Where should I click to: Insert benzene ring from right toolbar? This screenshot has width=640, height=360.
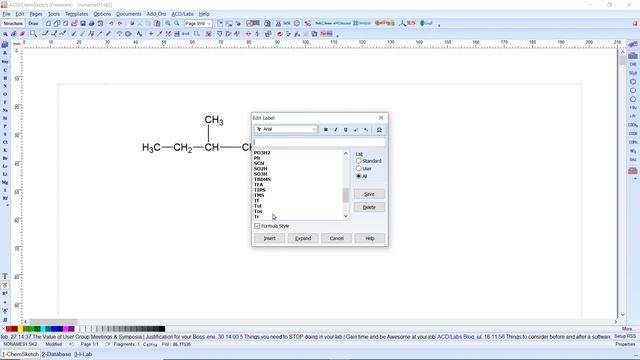pyautogui.click(x=633, y=82)
